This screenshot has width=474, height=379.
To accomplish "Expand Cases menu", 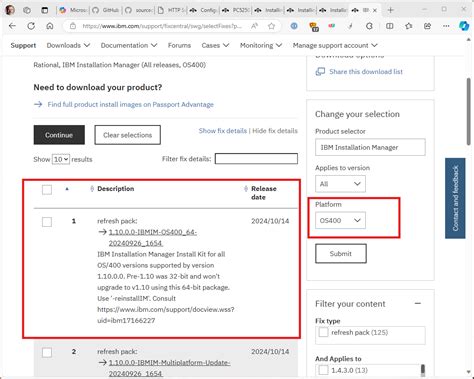I will click(x=215, y=45).
